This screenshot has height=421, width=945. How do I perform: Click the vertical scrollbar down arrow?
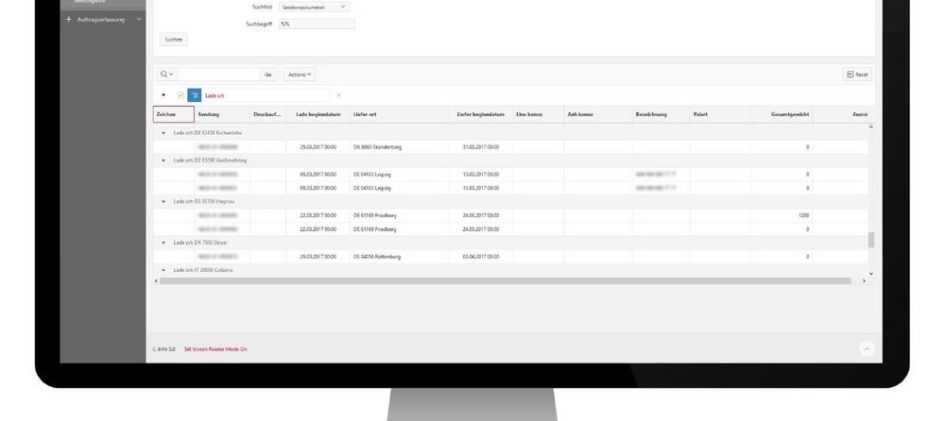tap(871, 273)
